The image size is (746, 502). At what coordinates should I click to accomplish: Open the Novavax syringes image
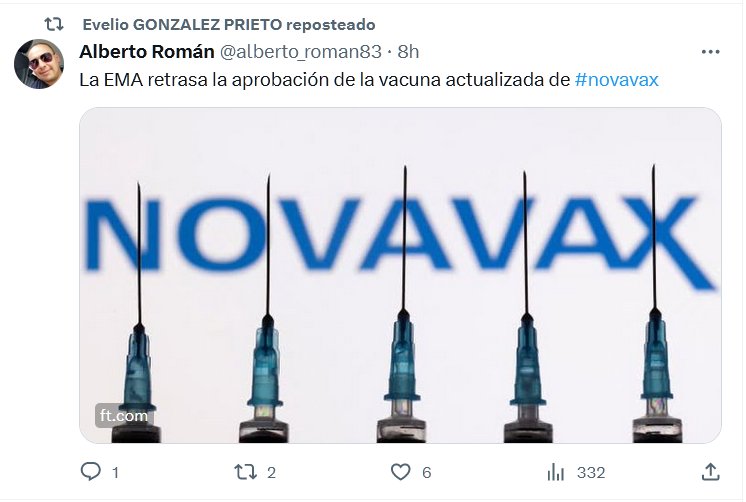(400, 275)
